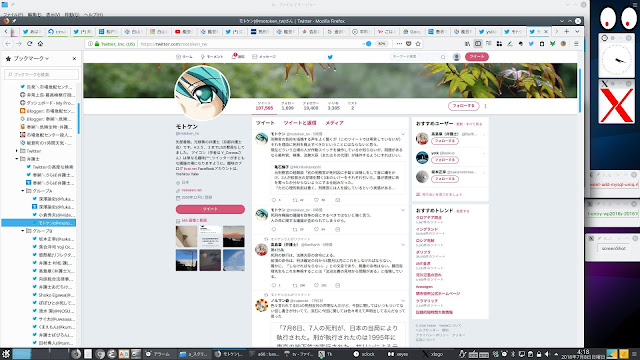
Task: Open a new browser tab
Action: [567, 31]
